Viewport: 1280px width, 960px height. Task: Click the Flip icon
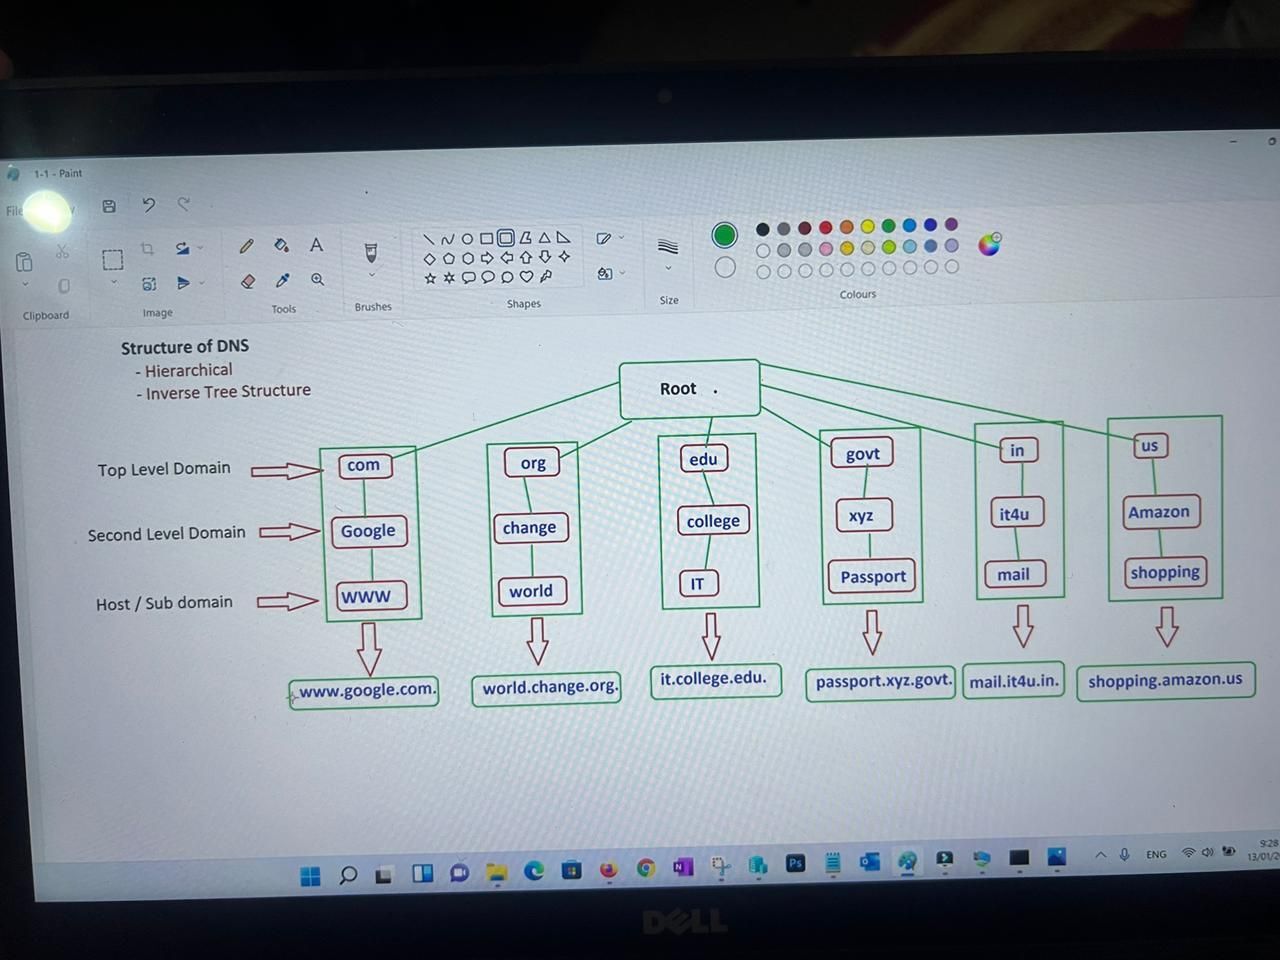(183, 283)
